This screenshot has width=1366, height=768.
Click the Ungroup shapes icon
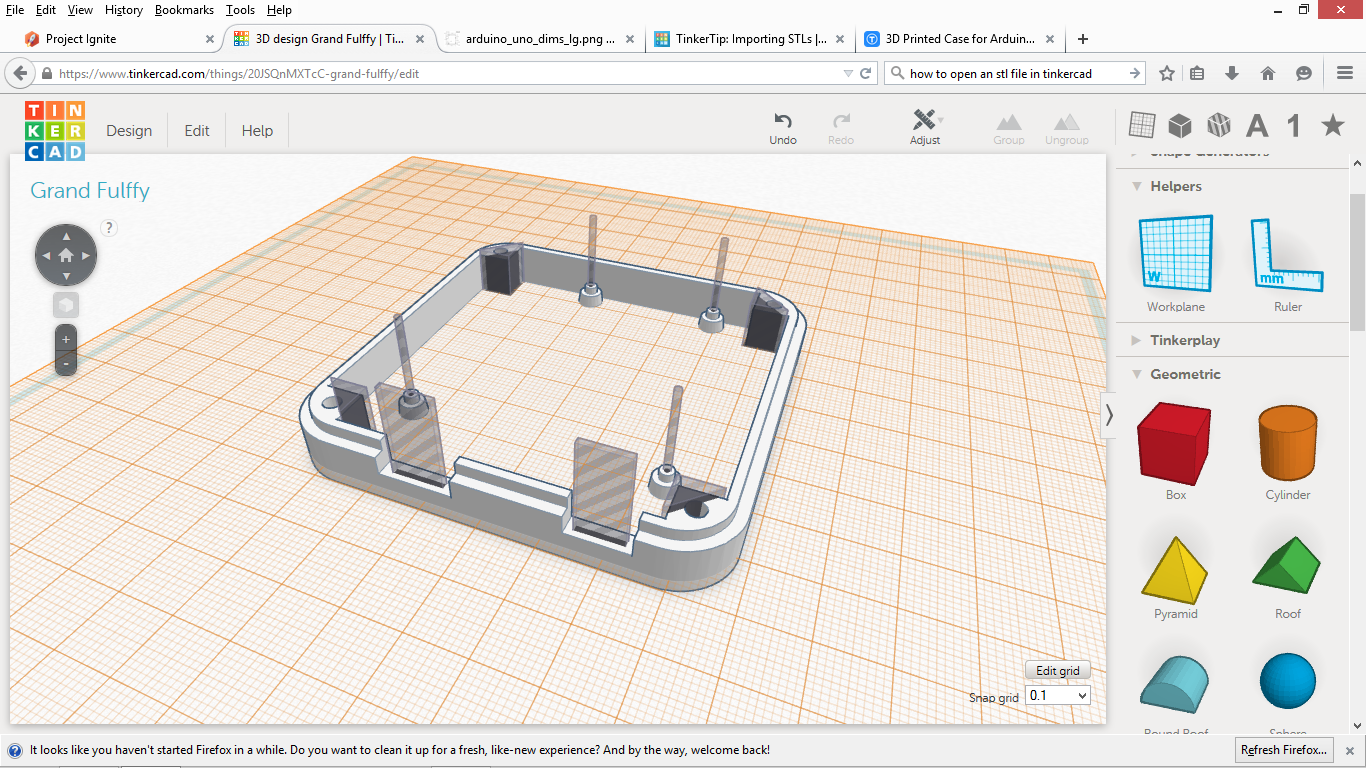(1067, 128)
